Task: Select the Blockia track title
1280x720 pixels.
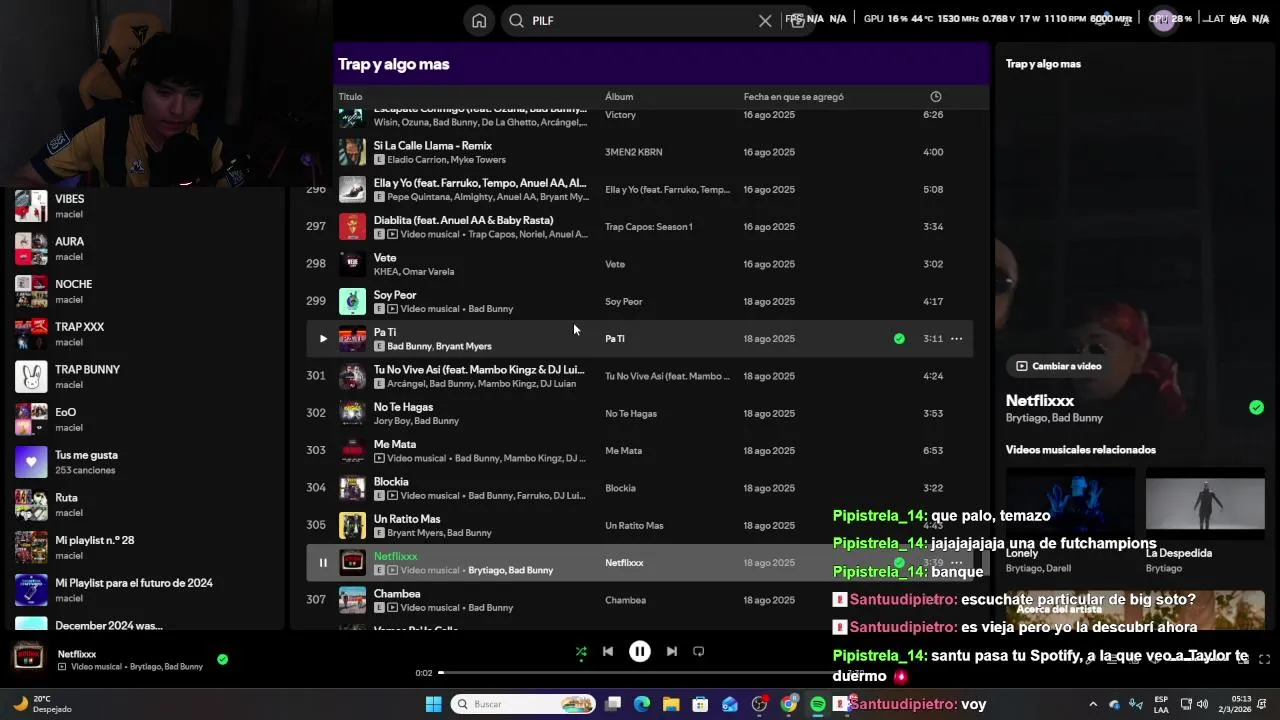Action: point(391,482)
